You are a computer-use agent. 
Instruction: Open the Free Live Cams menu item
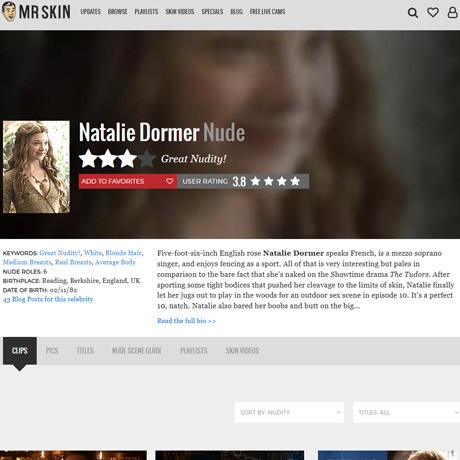coord(267,12)
